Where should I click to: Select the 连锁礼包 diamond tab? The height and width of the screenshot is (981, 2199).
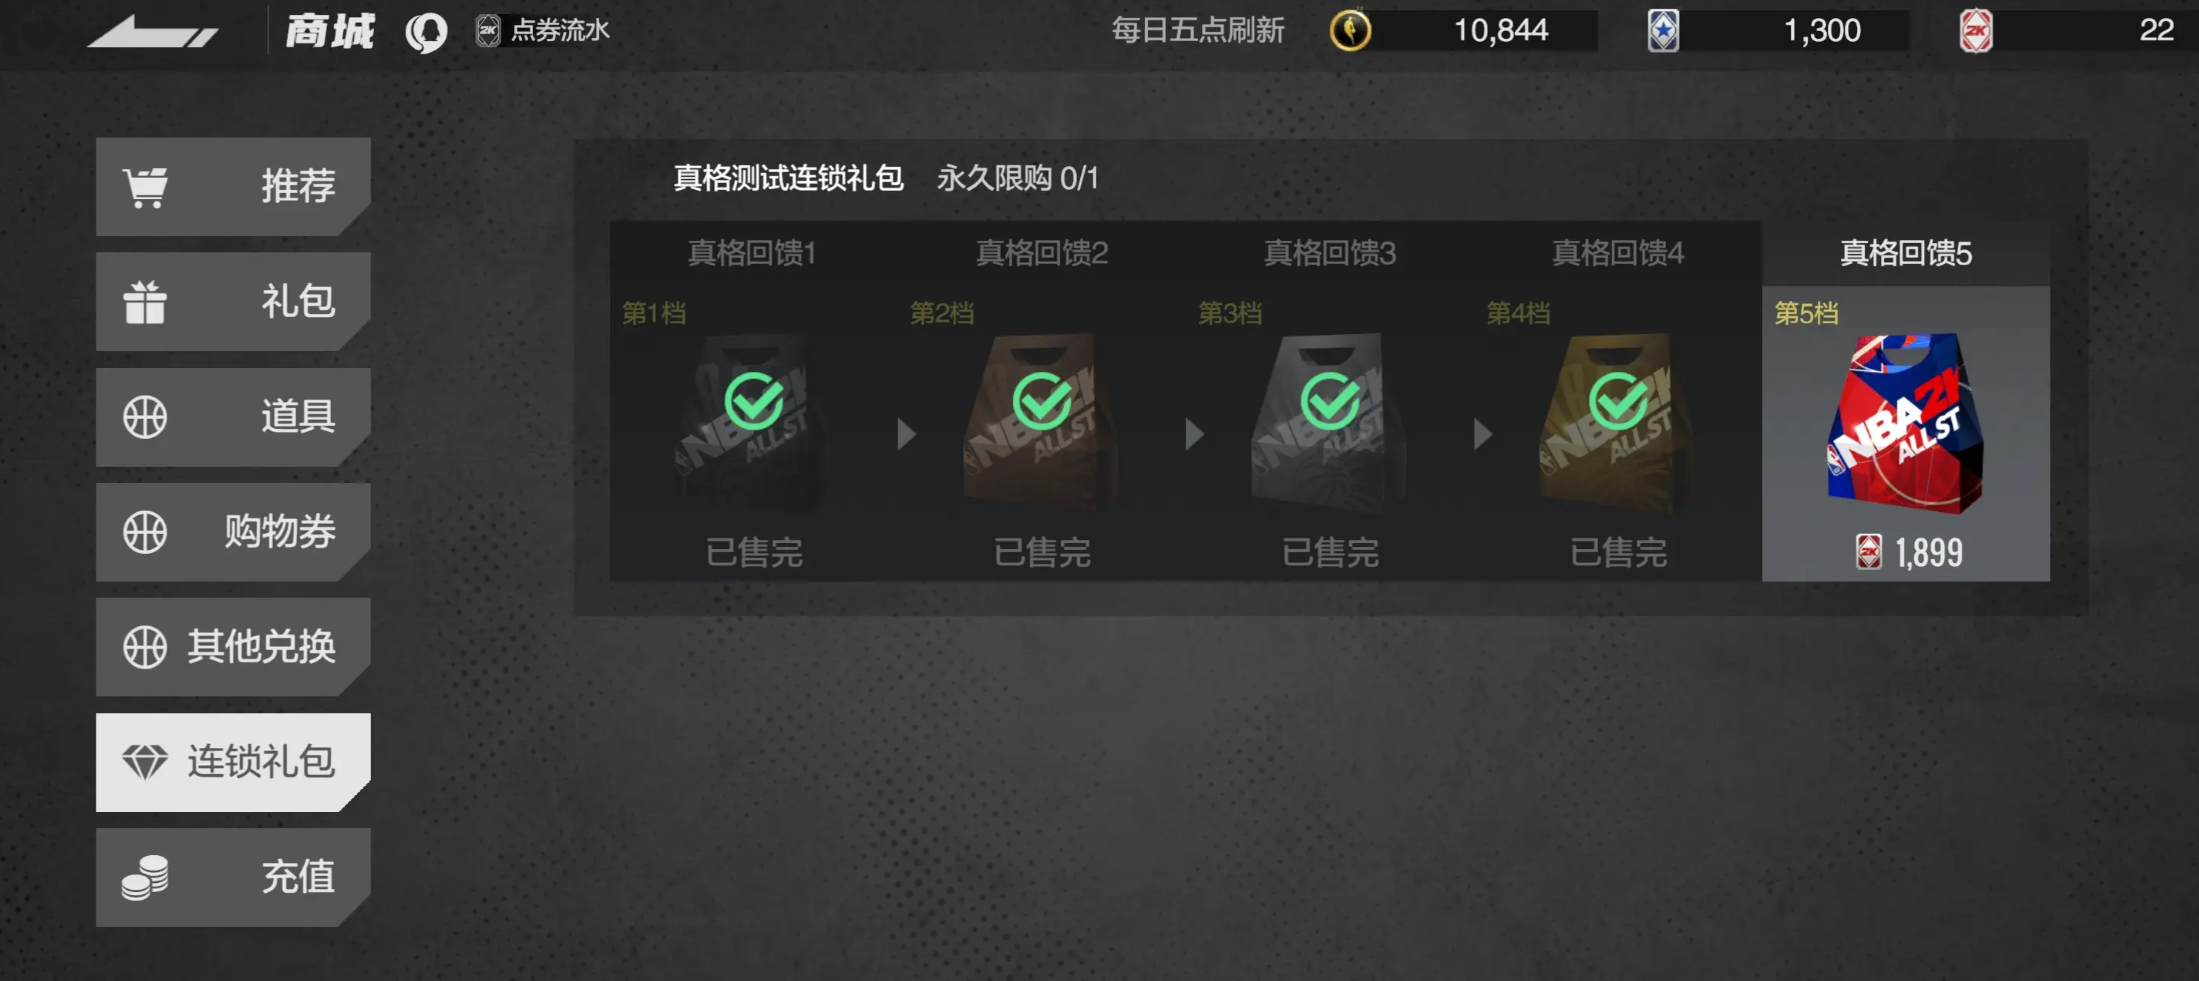[x=233, y=762]
